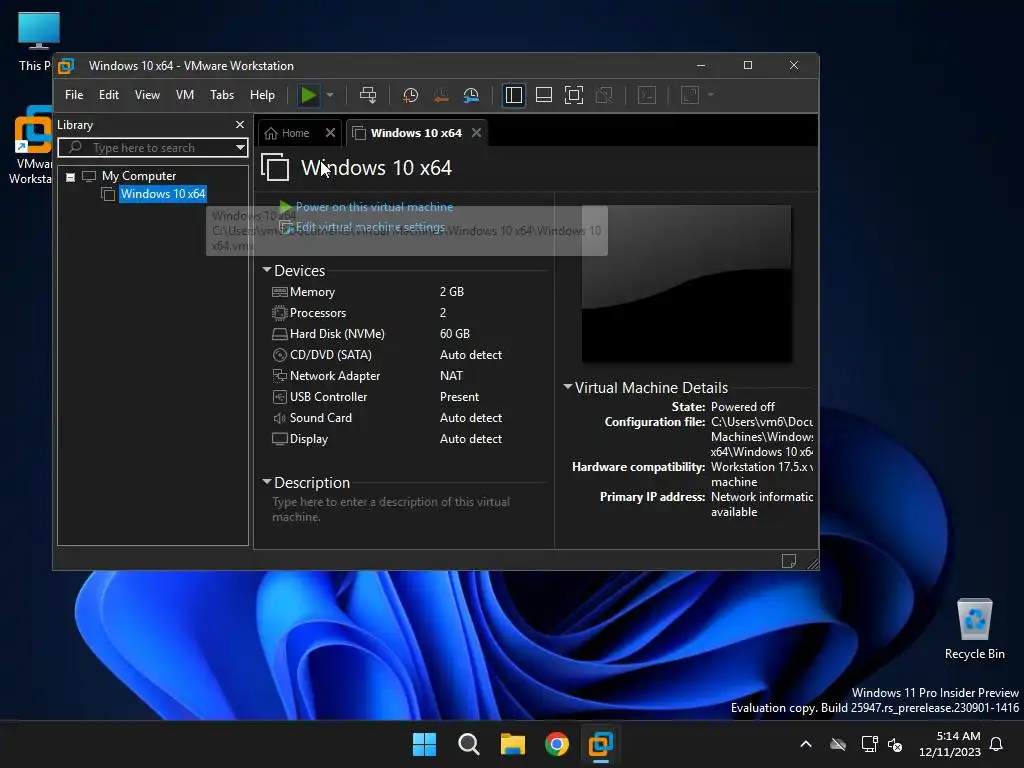Open the File menu
The width and height of the screenshot is (1024, 768).
74,95
